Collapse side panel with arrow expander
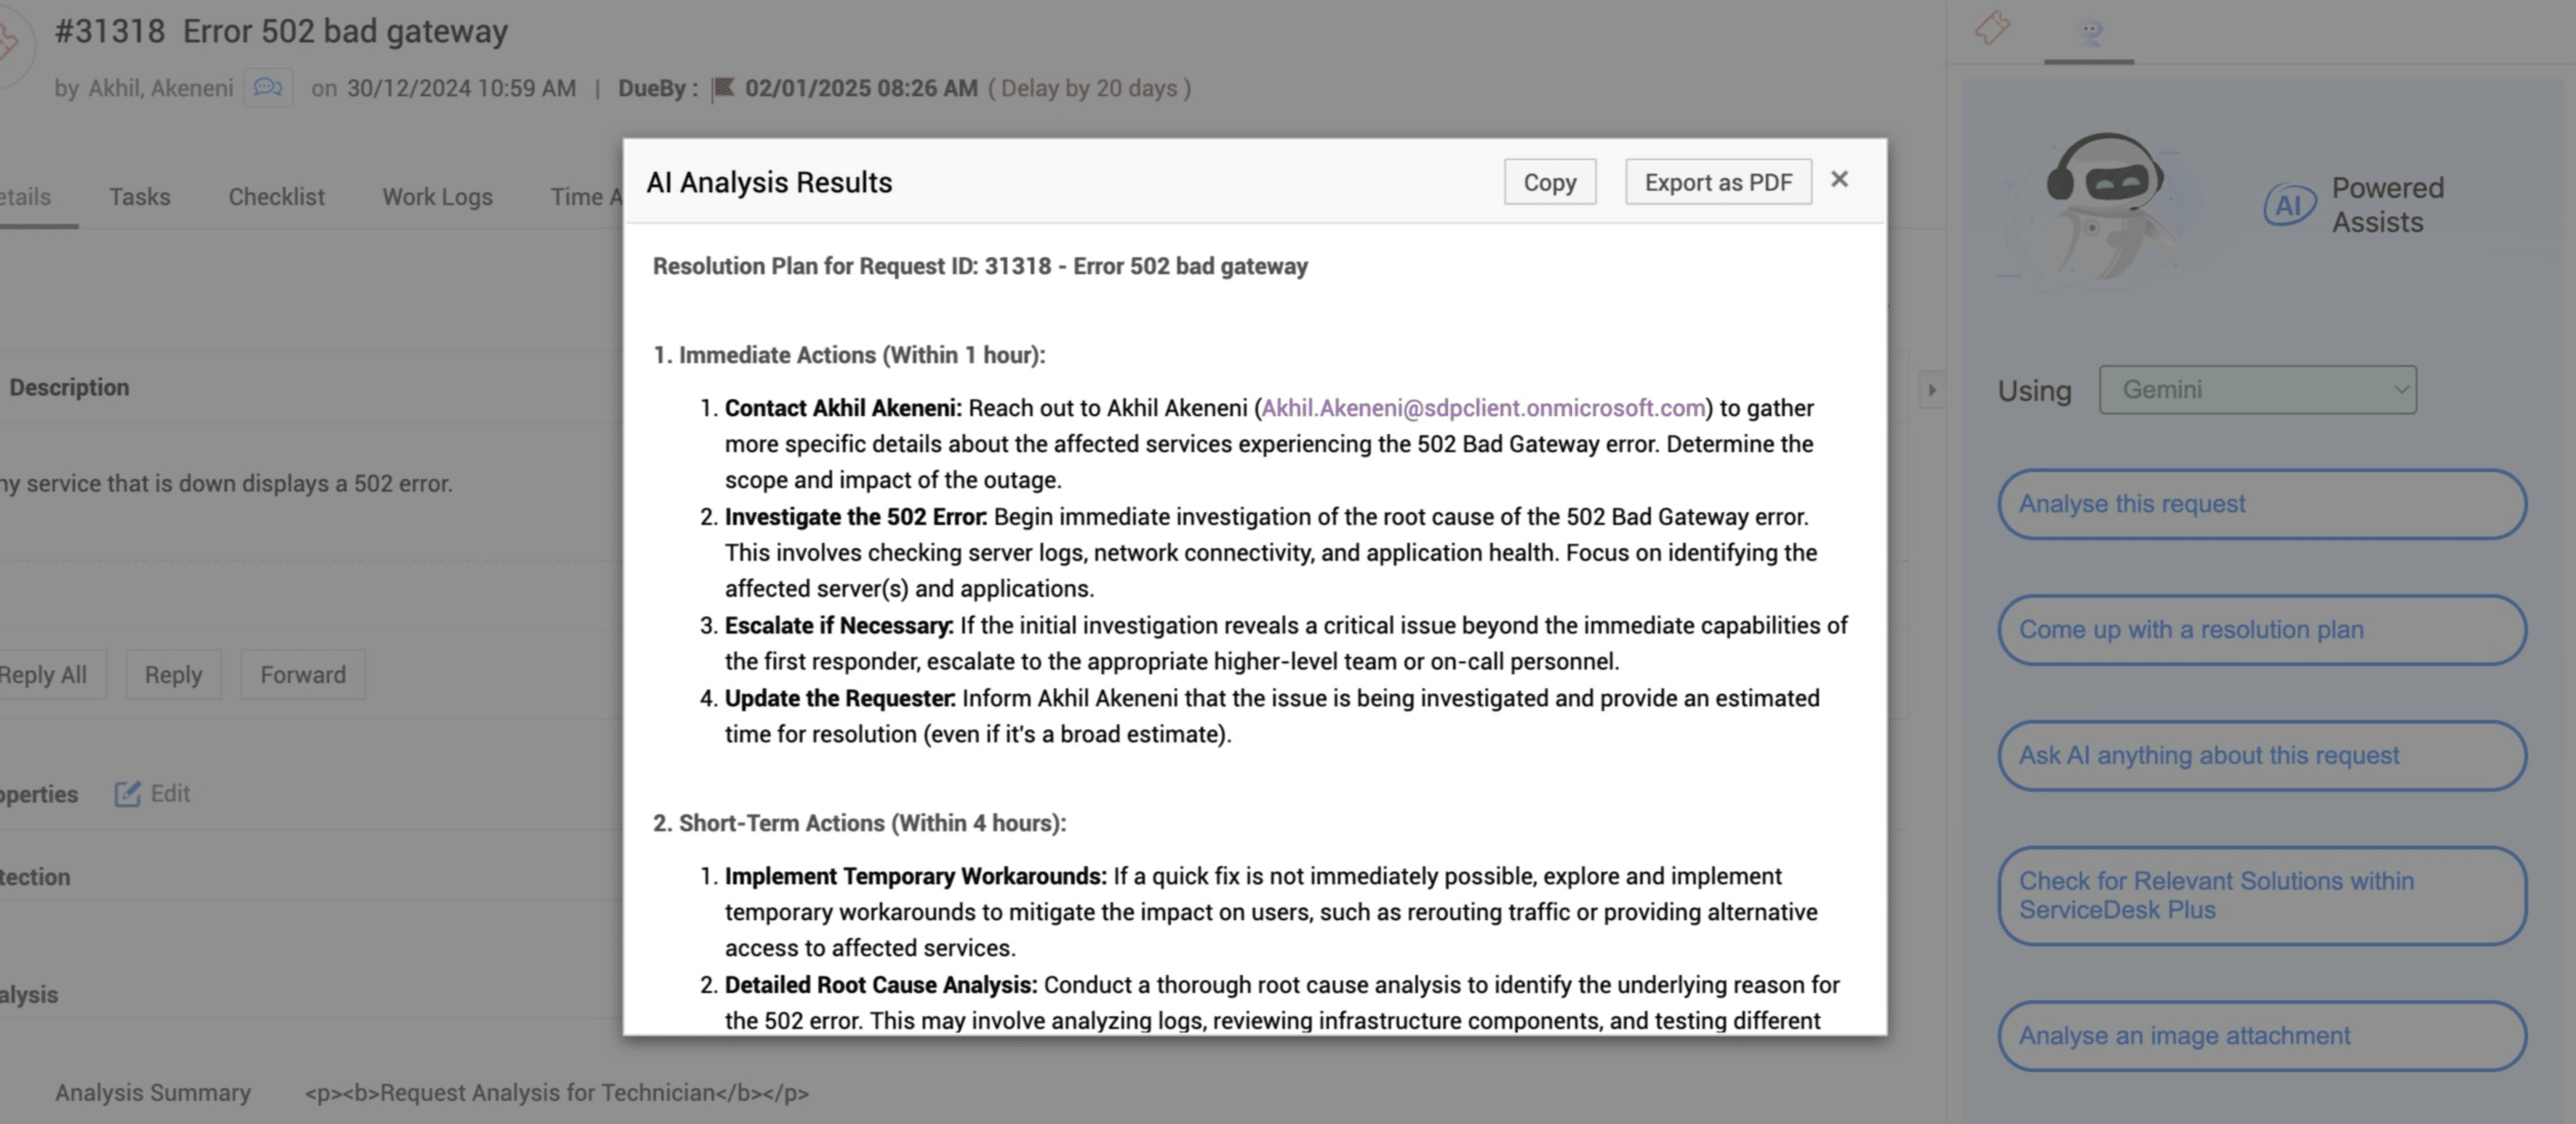The height and width of the screenshot is (1124, 2576). coord(1931,390)
